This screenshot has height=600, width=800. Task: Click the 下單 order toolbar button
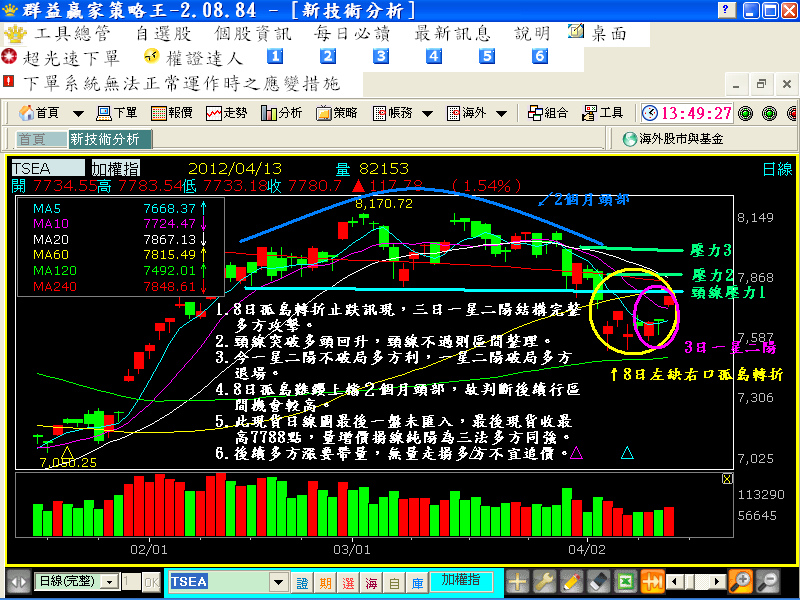pyautogui.click(x=117, y=113)
